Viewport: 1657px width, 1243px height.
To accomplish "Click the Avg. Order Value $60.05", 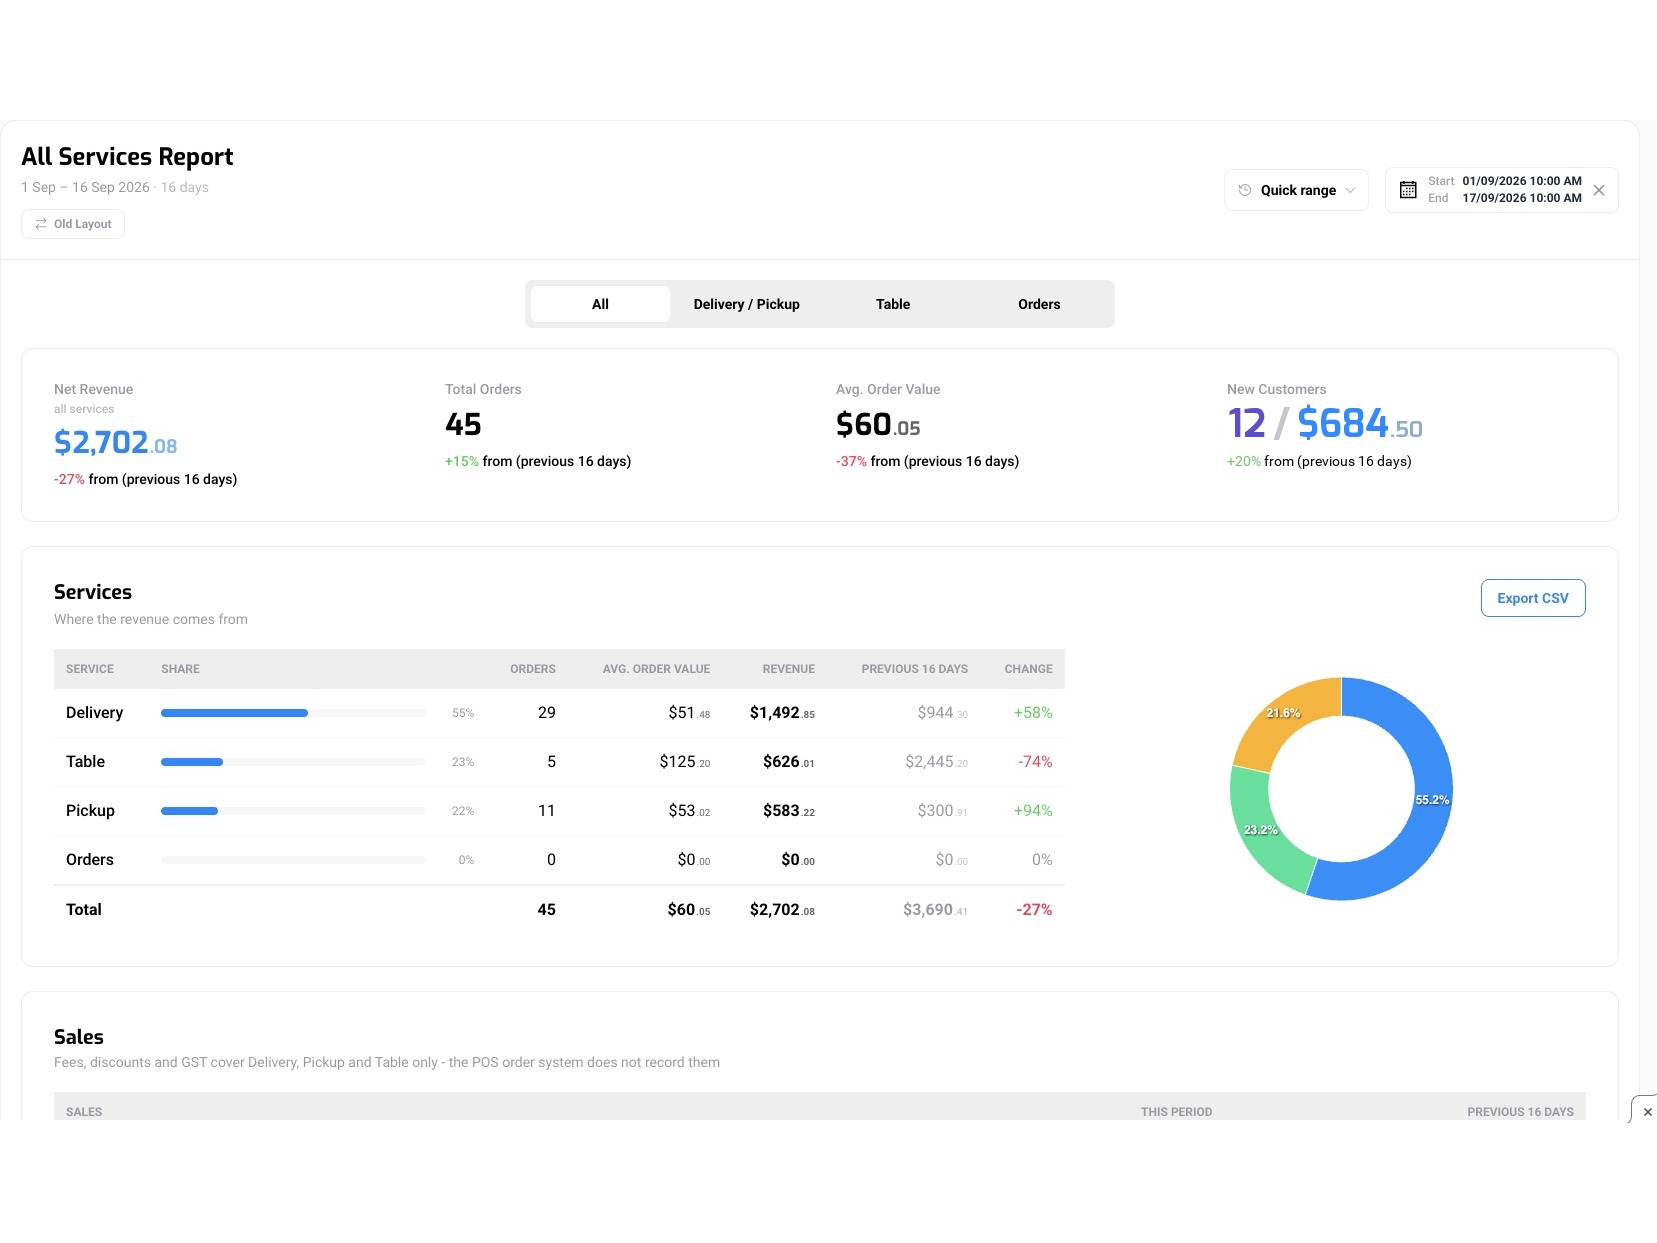I will [x=878, y=425].
